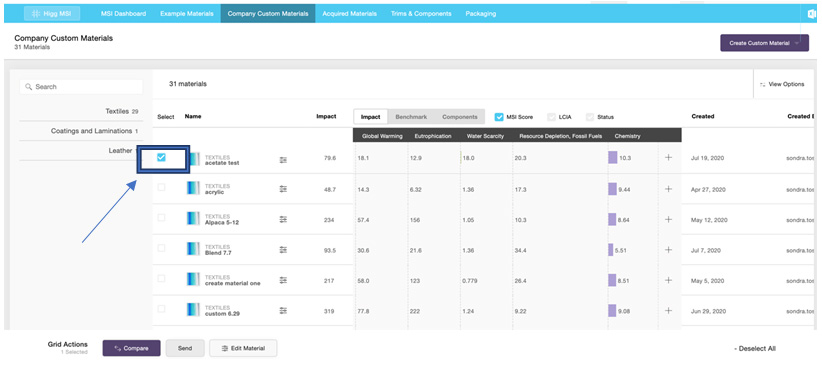Click the Send button

coord(185,348)
